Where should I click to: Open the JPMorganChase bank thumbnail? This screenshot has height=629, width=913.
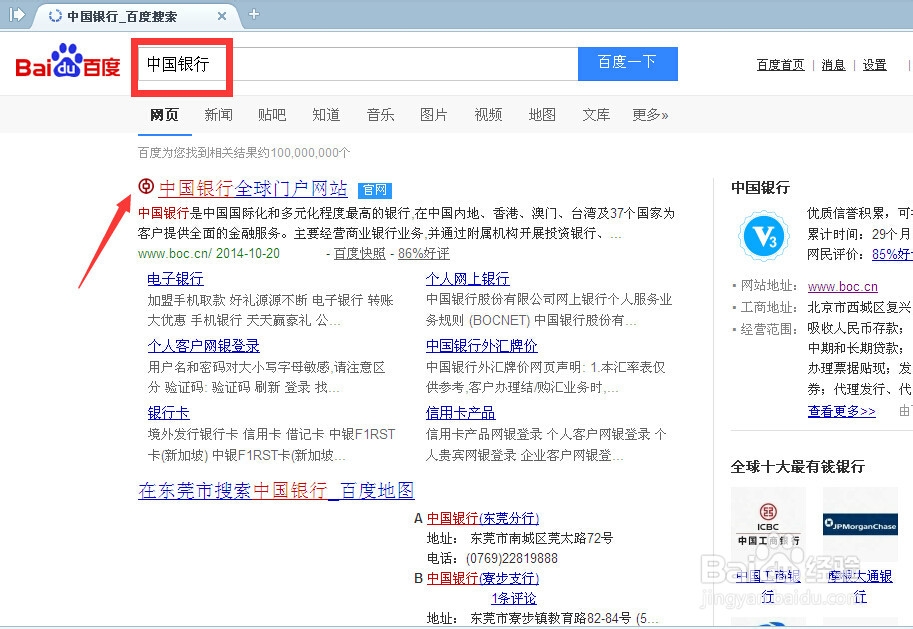[x=860, y=525]
